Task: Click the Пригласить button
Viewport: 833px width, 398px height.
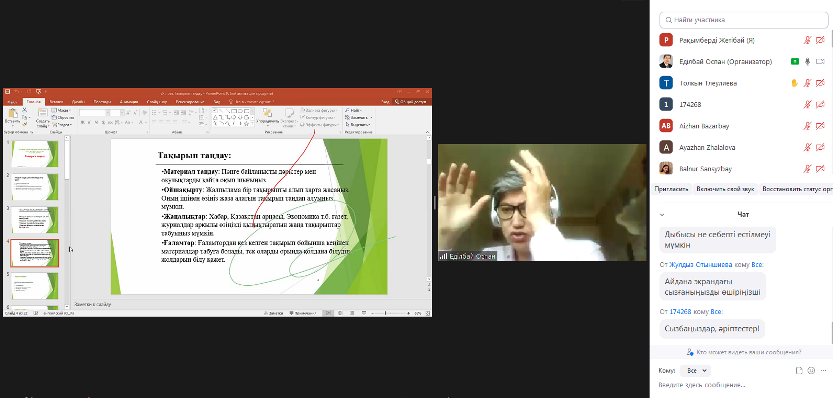Action: tap(672, 189)
